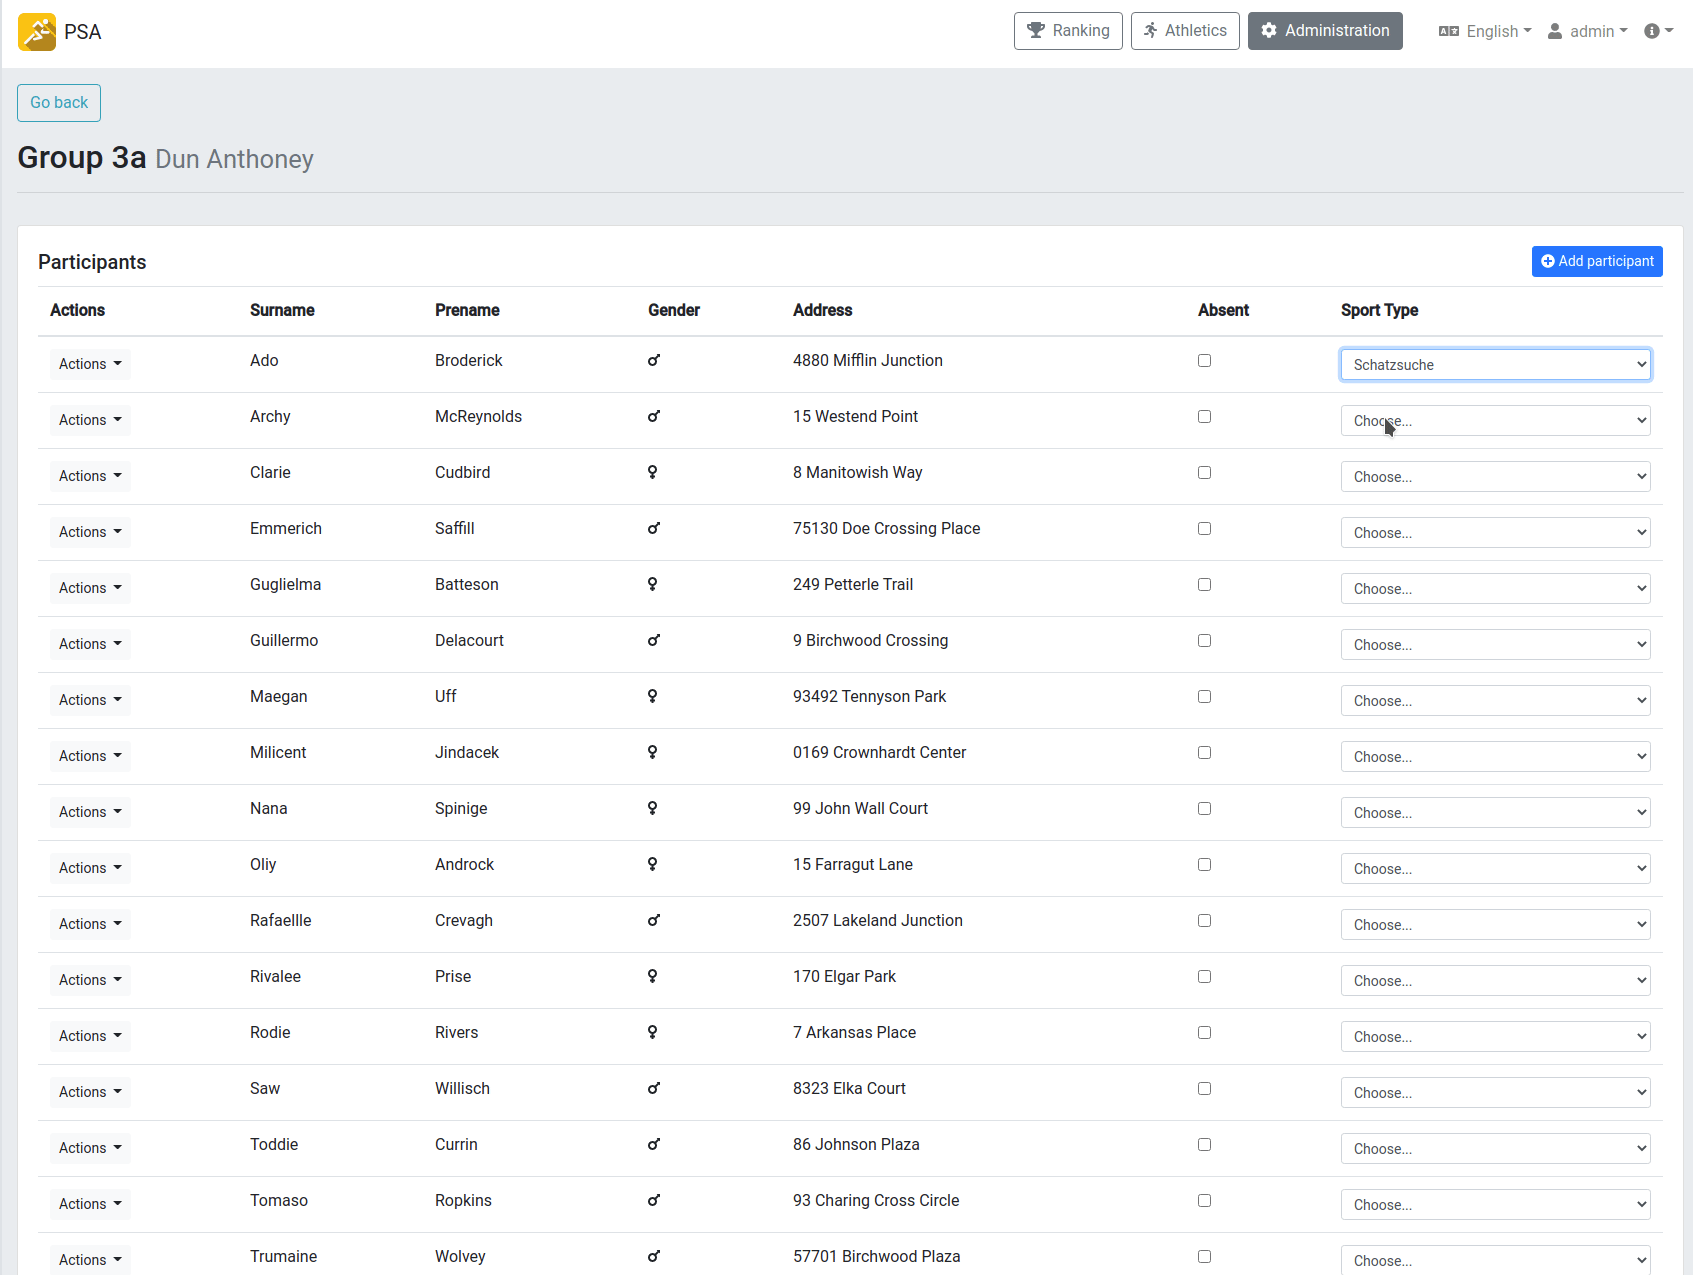The image size is (1693, 1275).
Task: Click the running figure icon in Athletics
Action: [x=1151, y=31]
